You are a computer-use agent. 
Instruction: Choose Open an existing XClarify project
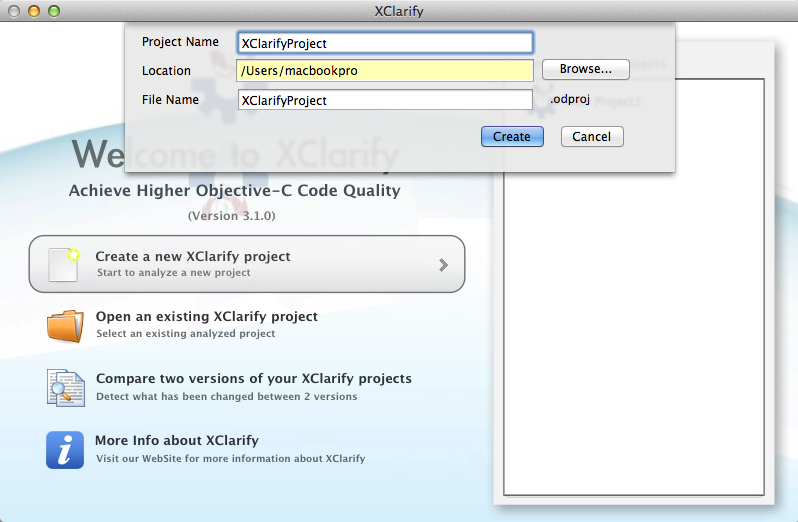click(x=207, y=316)
